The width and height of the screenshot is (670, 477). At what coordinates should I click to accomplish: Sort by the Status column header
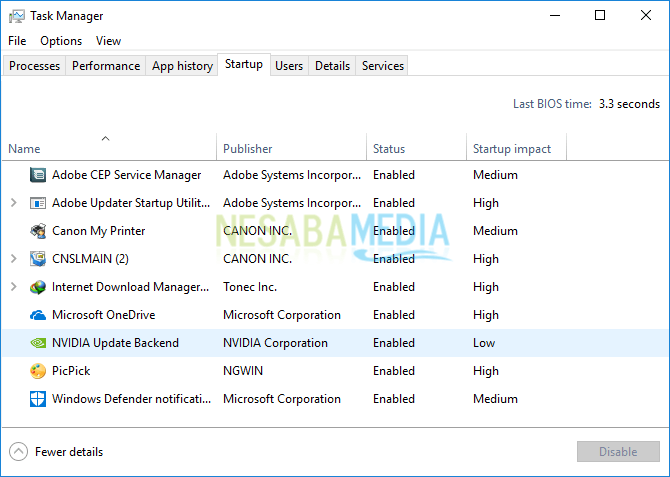[x=416, y=147]
